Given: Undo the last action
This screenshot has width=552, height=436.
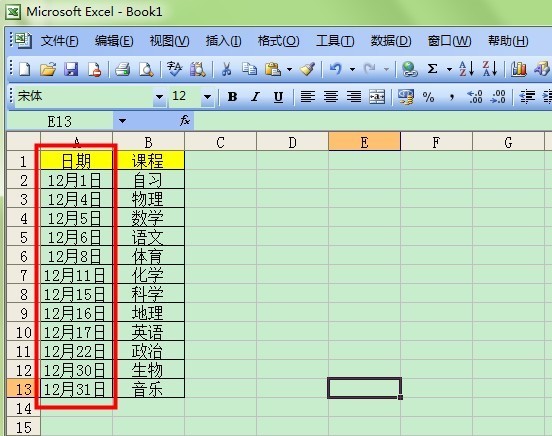Looking at the screenshot, I should tap(335, 69).
